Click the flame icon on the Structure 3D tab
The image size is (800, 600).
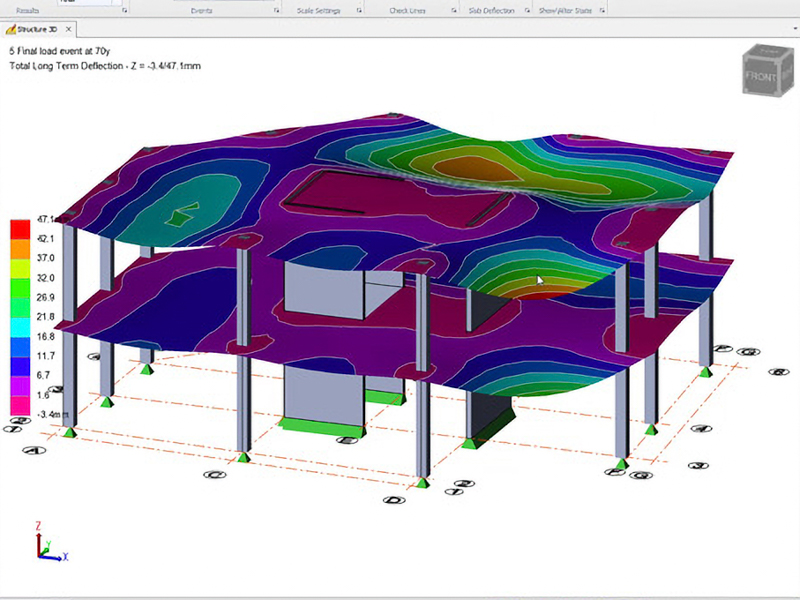[10, 29]
